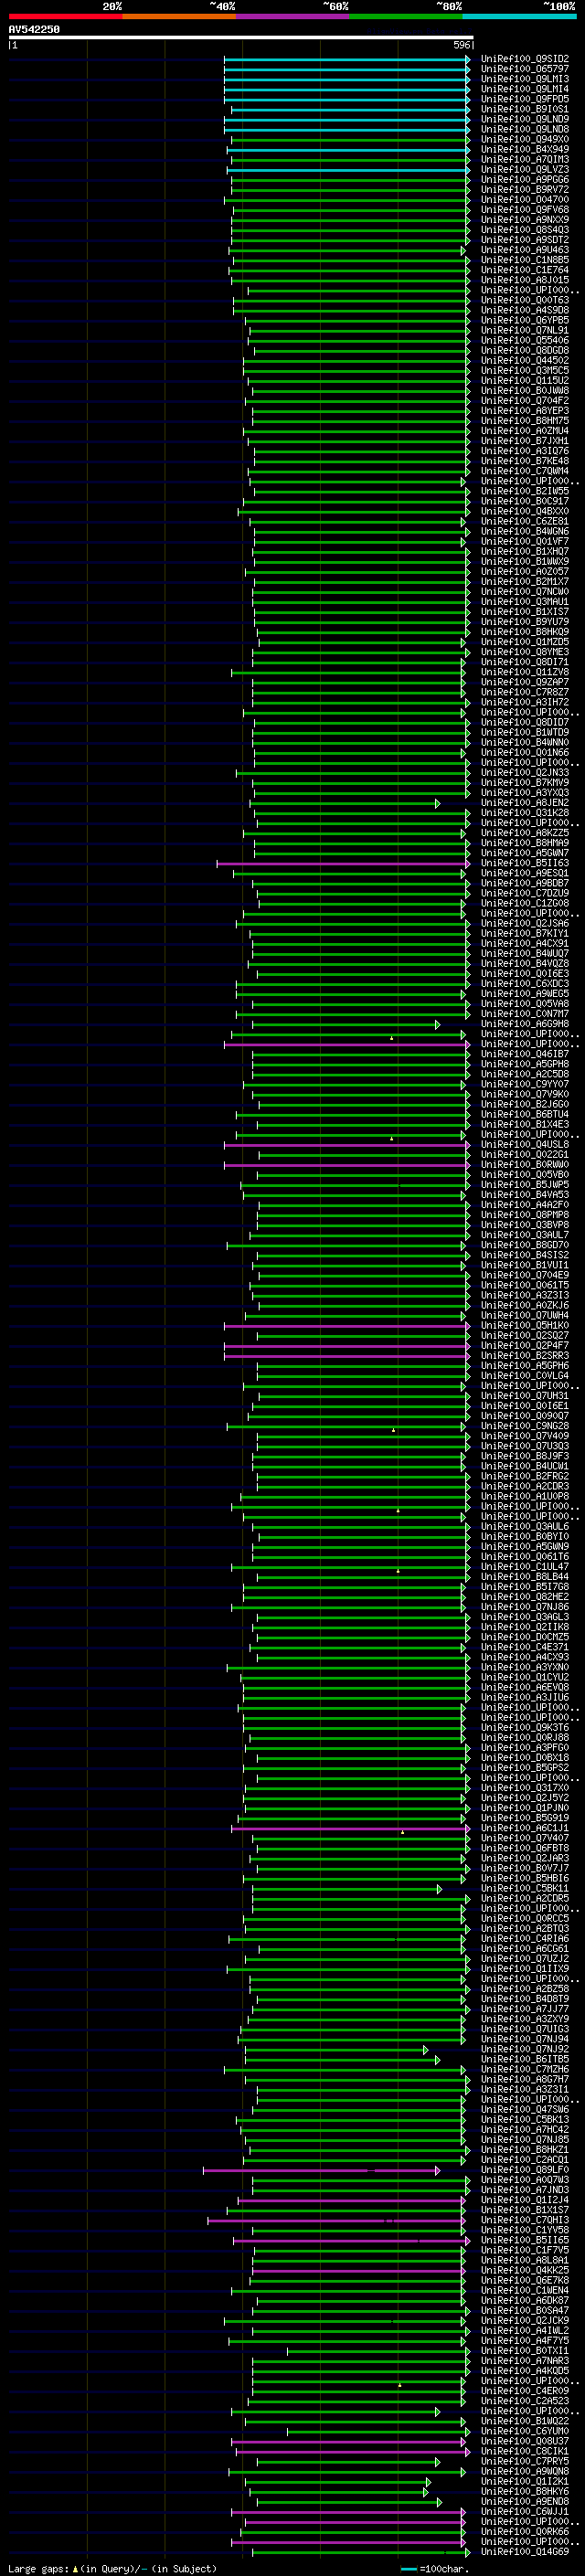This screenshot has width=585, height=2576.
Task: Open hit UniRef100_Q9LMI4
Action: (x=525, y=89)
